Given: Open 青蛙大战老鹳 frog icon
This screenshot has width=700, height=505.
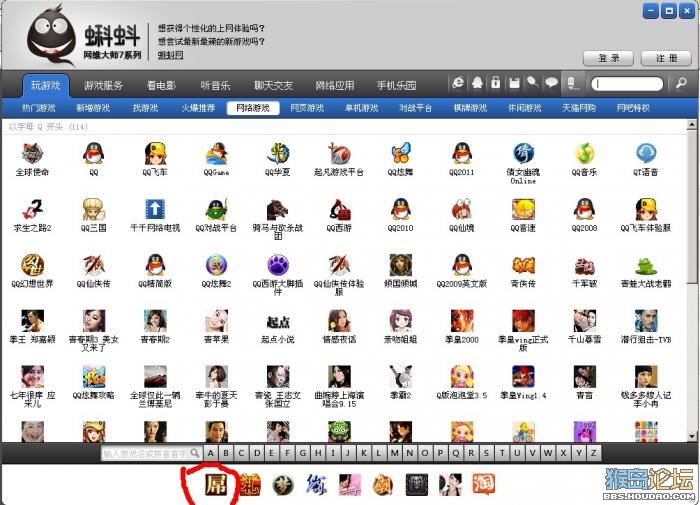Looking at the screenshot, I should tap(646, 265).
